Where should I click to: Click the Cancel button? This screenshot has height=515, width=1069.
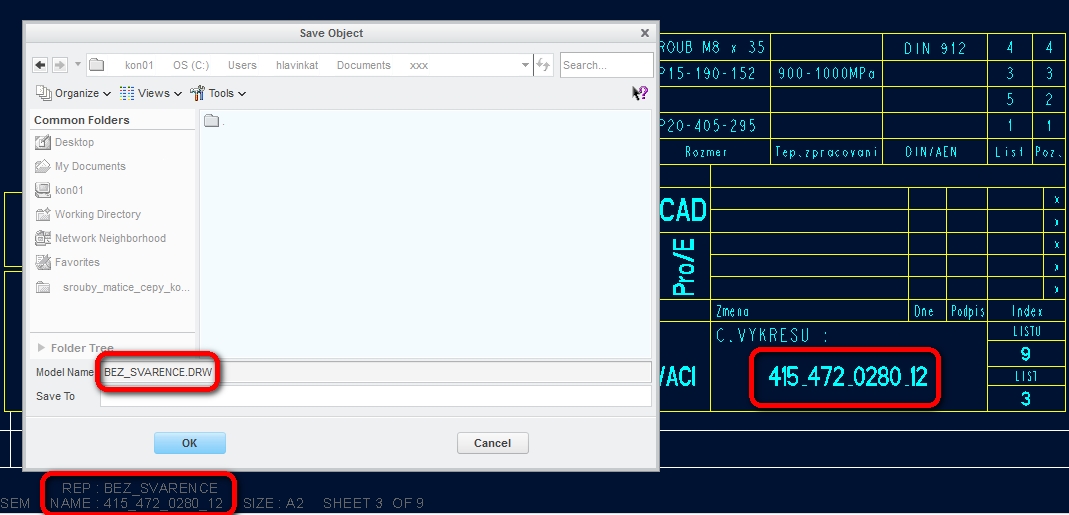492,443
